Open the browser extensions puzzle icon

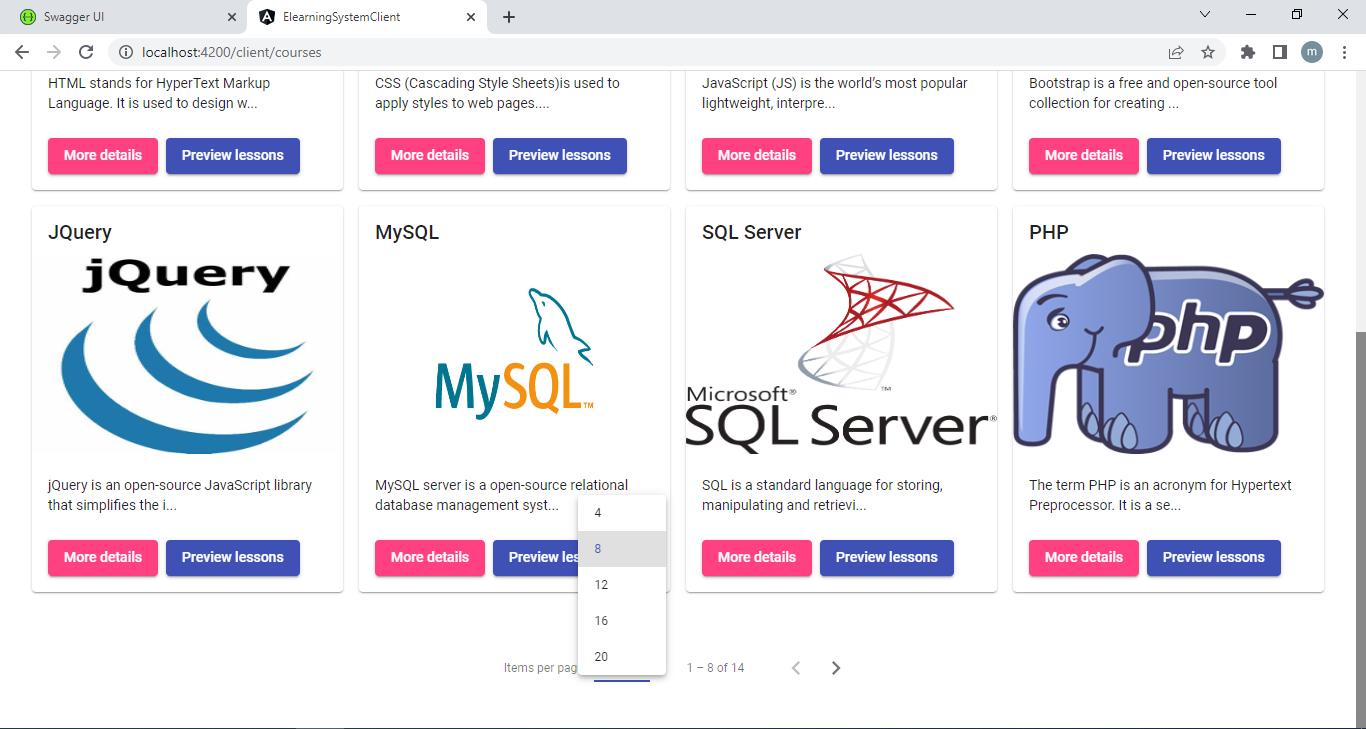[x=1247, y=52]
